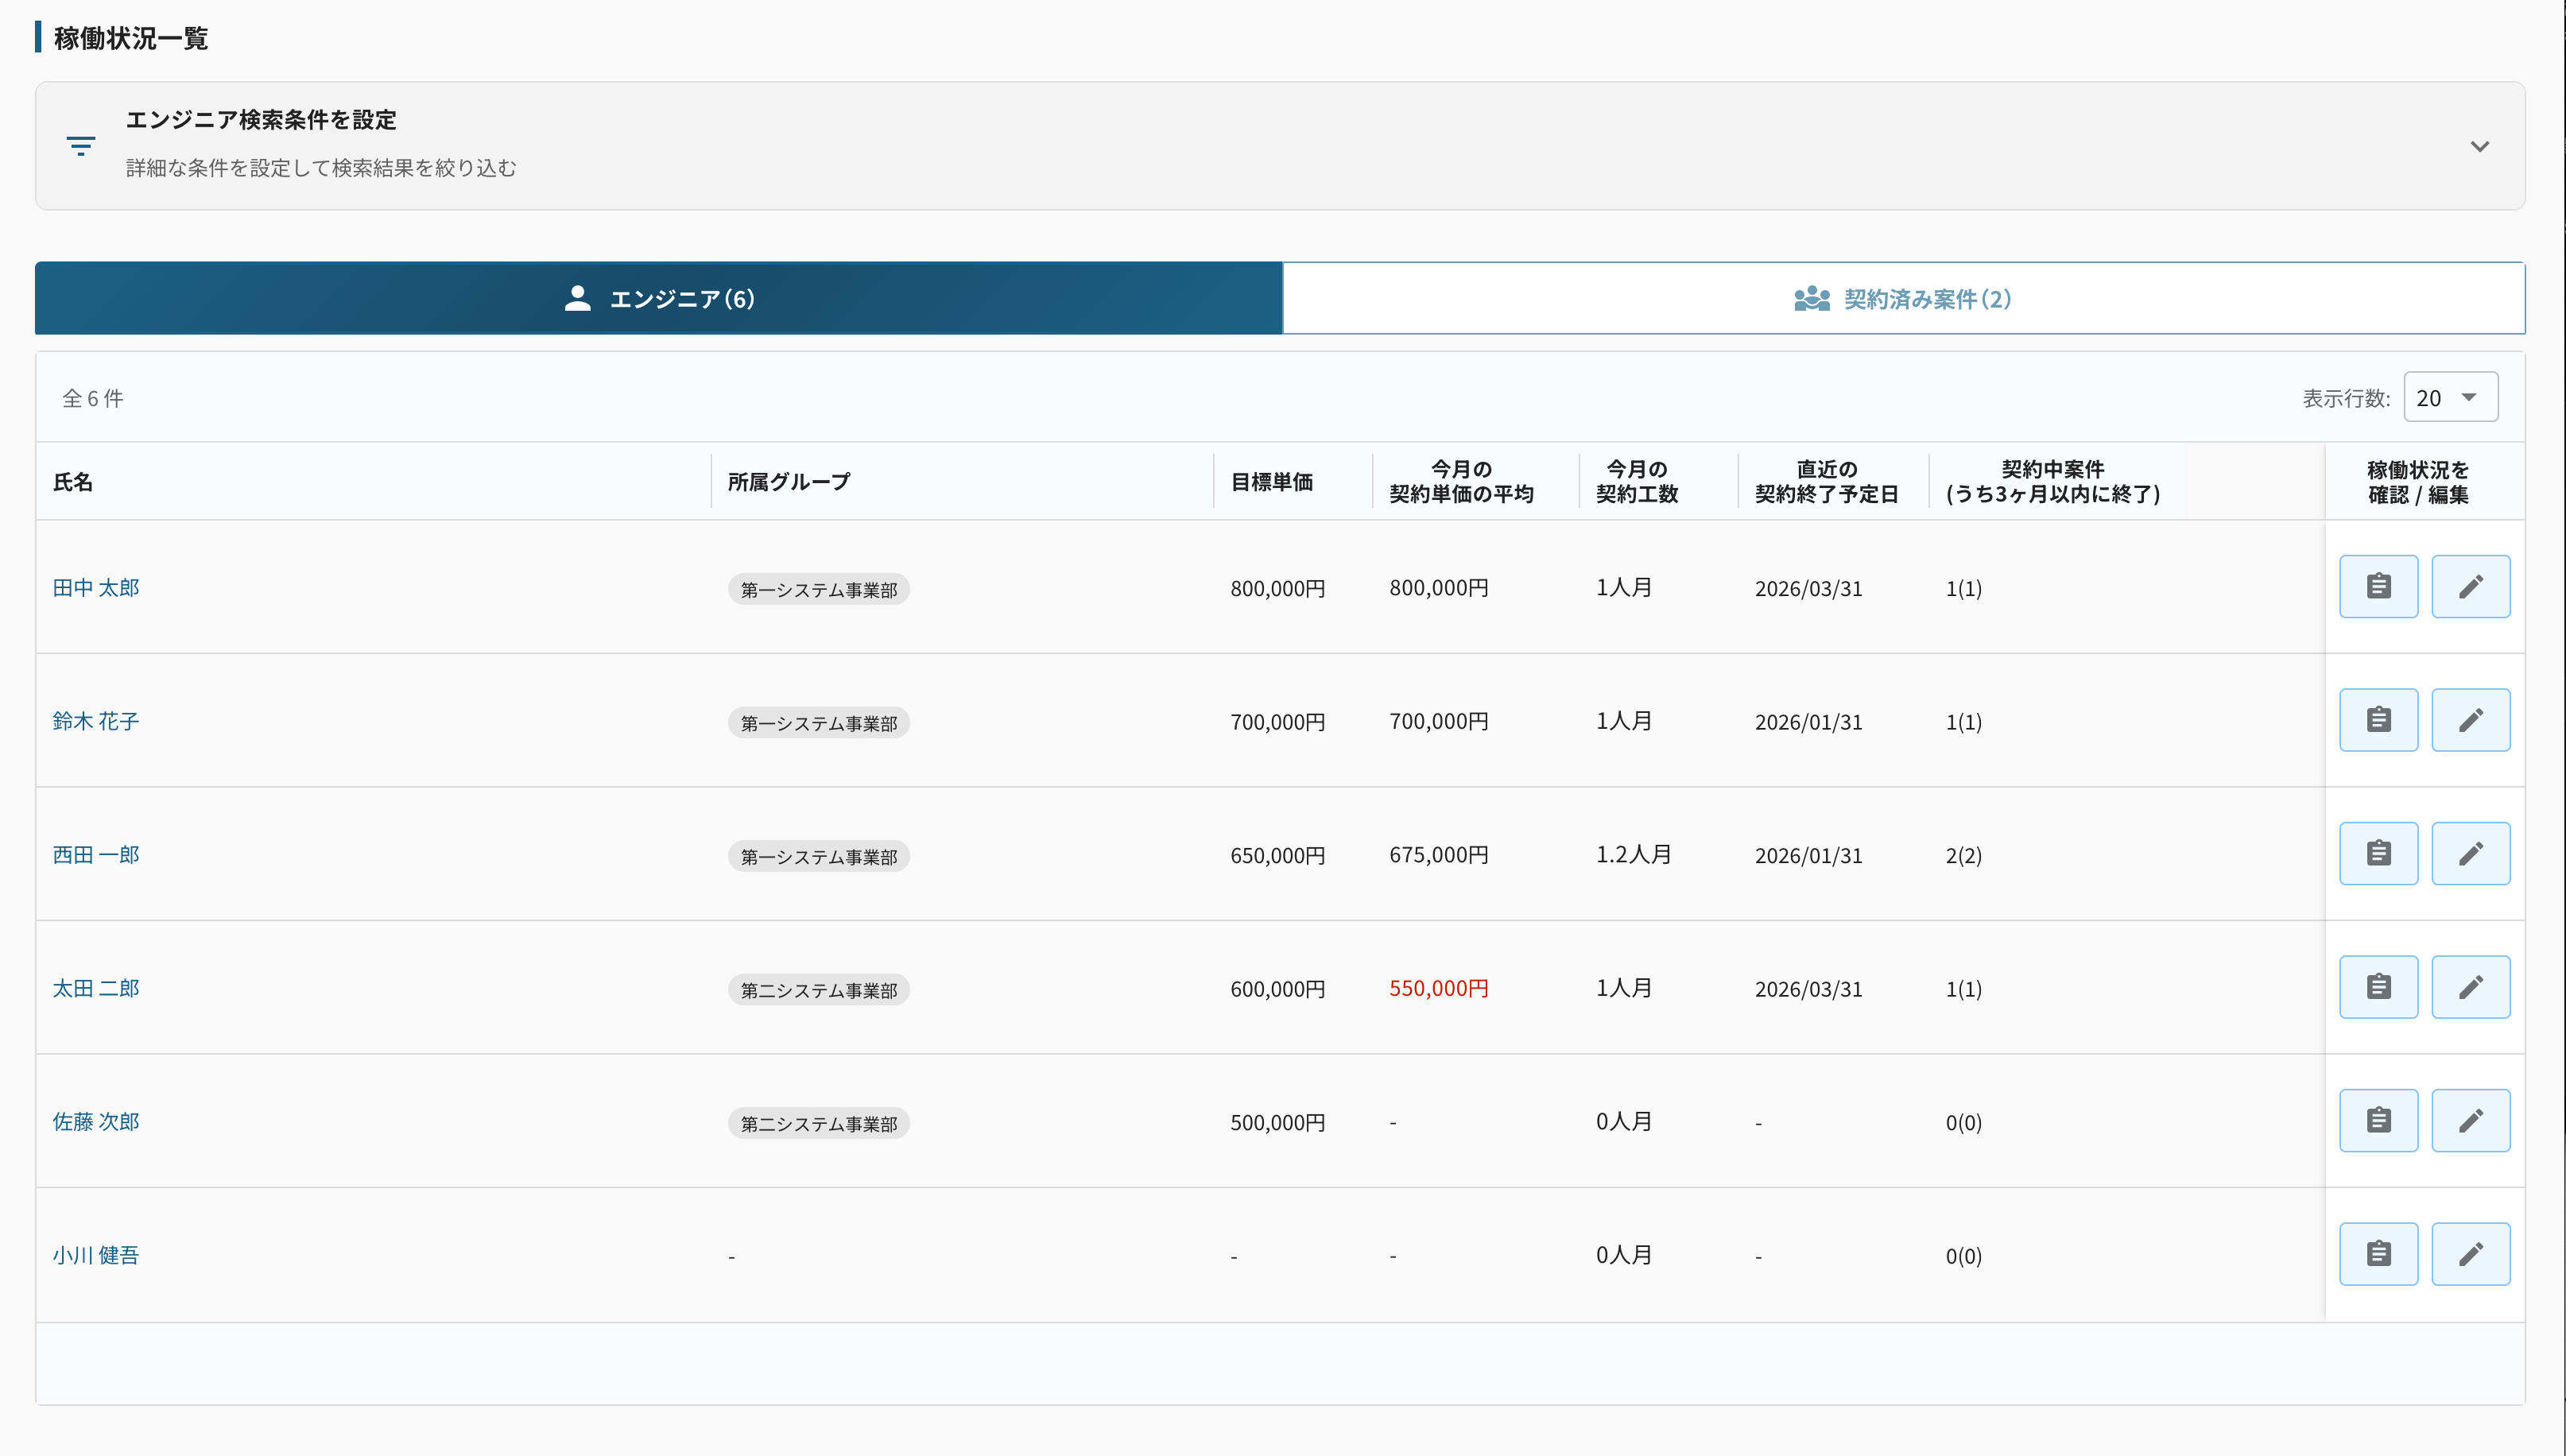2566x1456 pixels.
Task: Click the filter icon in search panel
Action: [81, 146]
